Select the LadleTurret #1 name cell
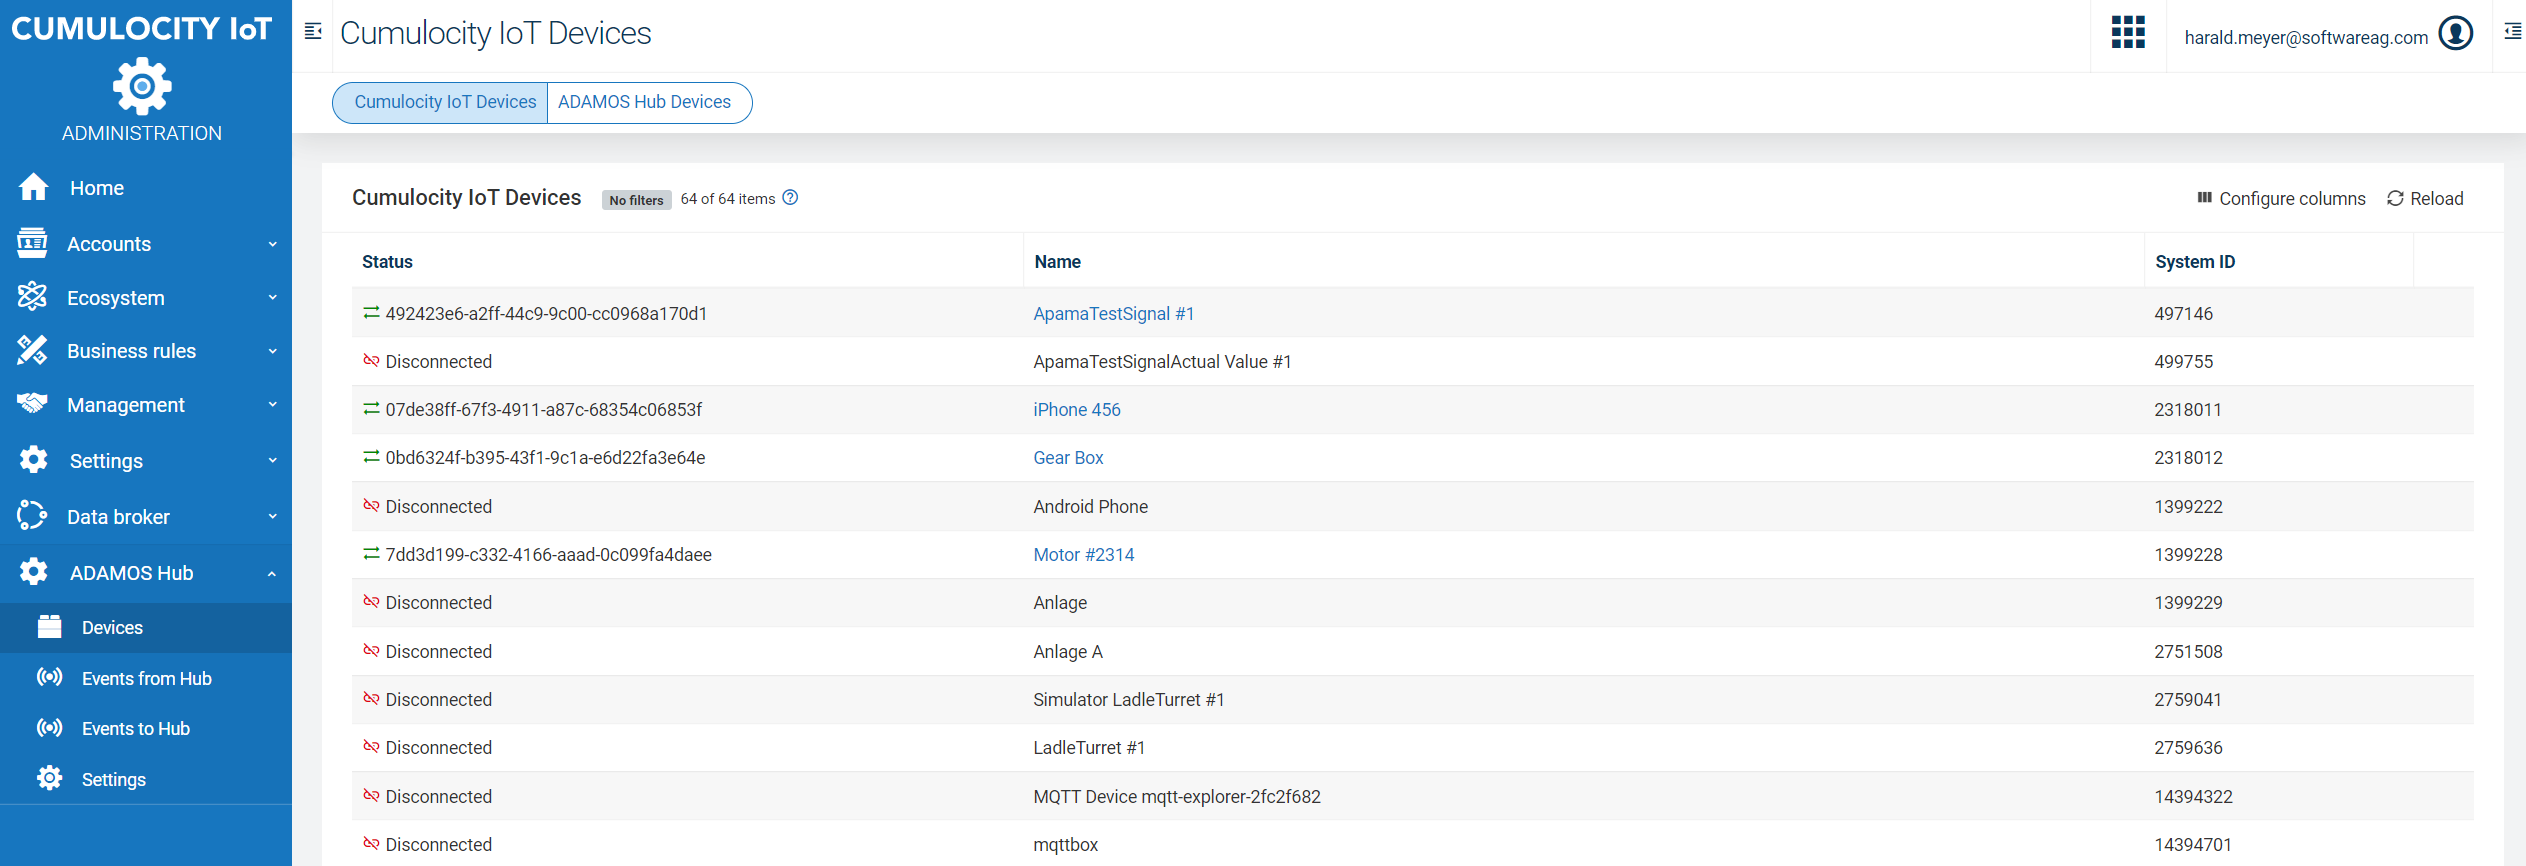Image resolution: width=2526 pixels, height=866 pixels. (1088, 747)
